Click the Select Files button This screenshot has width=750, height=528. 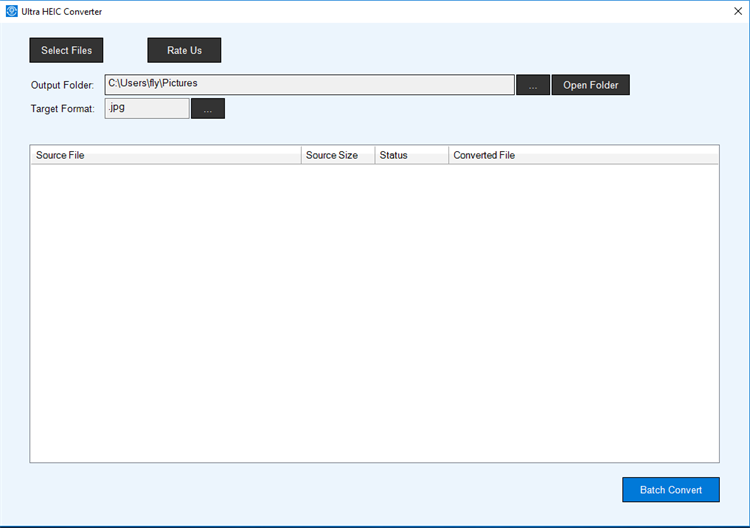pos(66,50)
